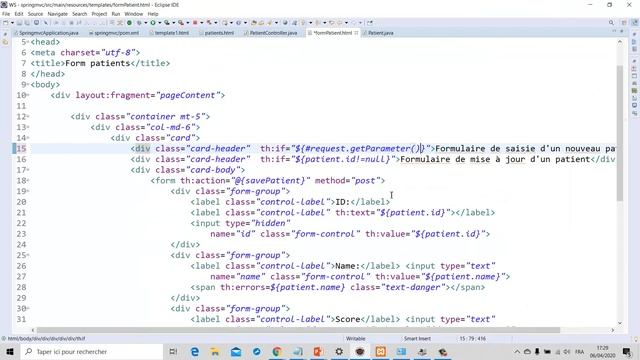Expand the Coverage dropdown arrow
The image size is (640, 360).
173,23
